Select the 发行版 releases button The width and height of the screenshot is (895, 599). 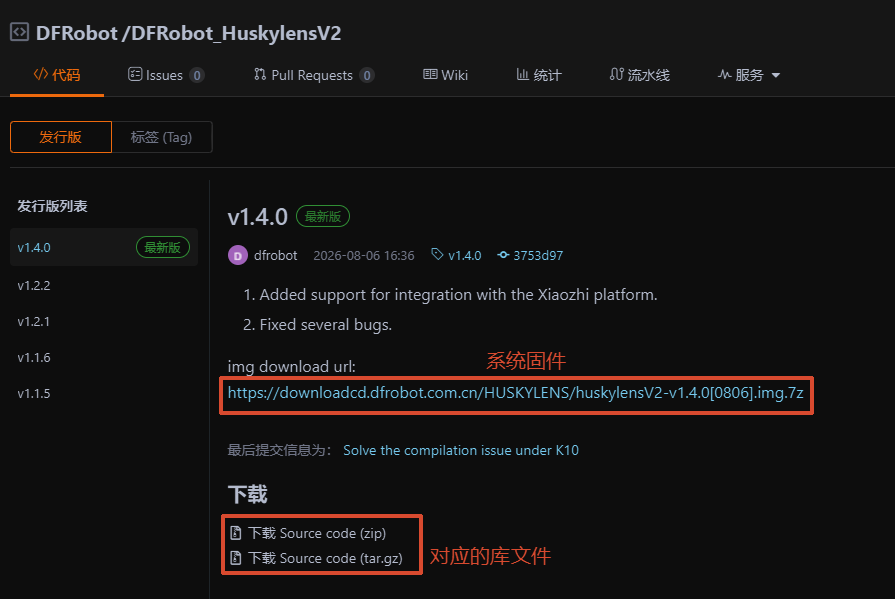click(61, 137)
